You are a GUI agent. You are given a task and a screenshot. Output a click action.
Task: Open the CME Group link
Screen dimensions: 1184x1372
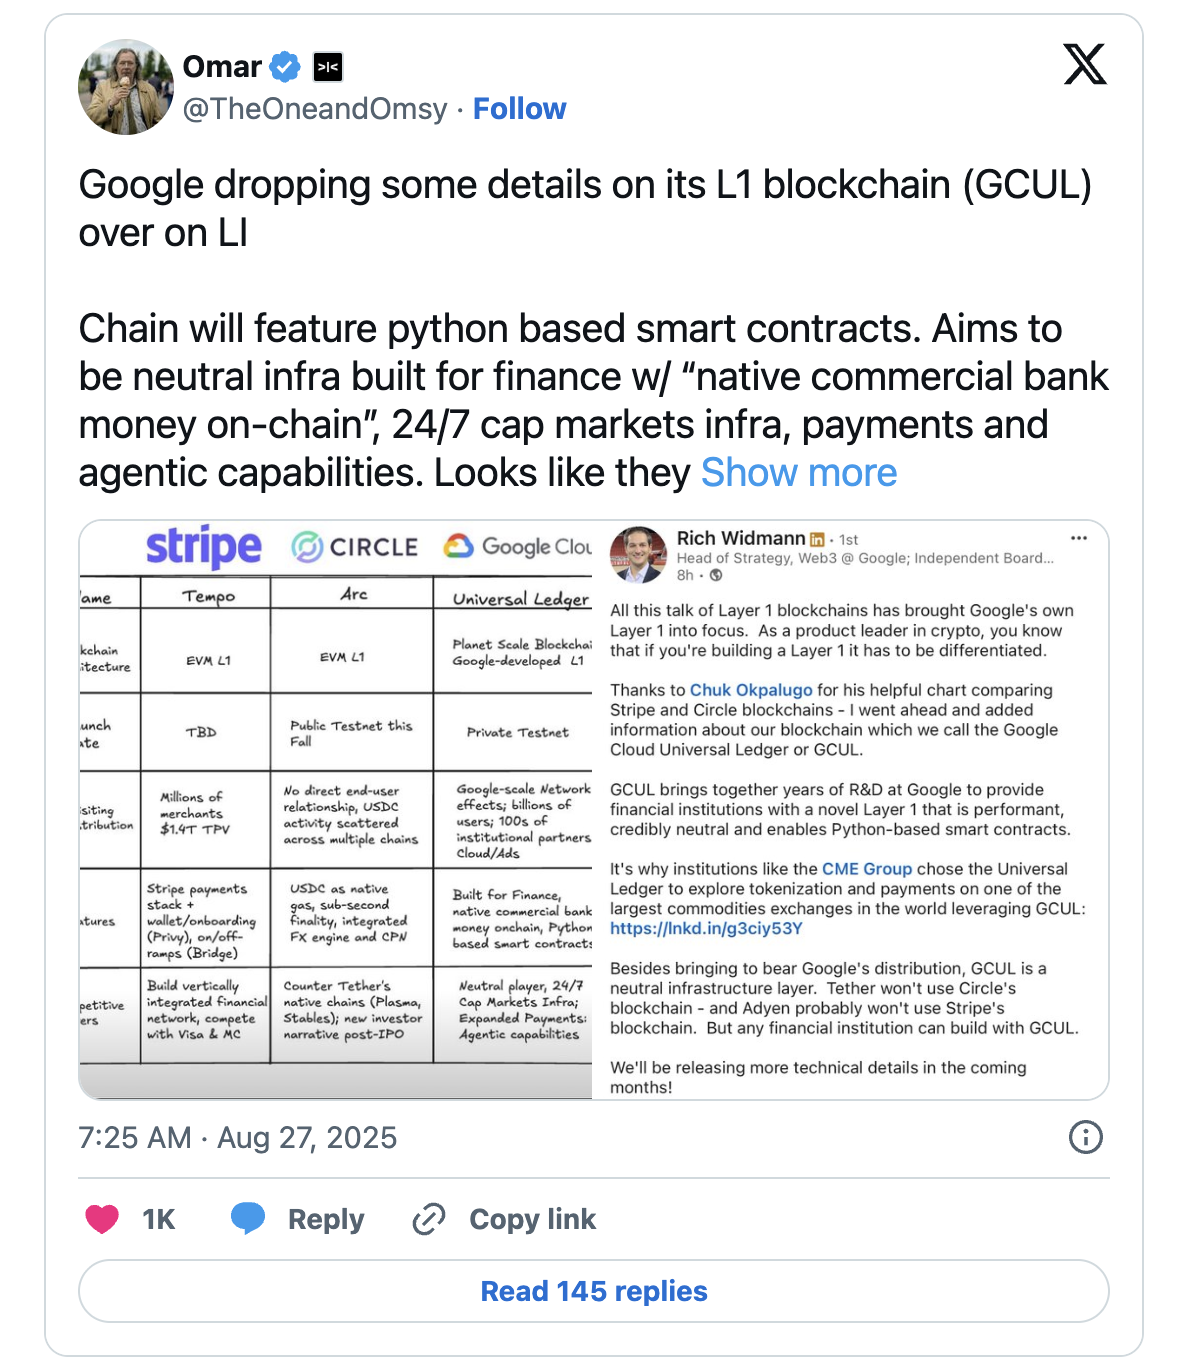pyautogui.click(x=867, y=869)
